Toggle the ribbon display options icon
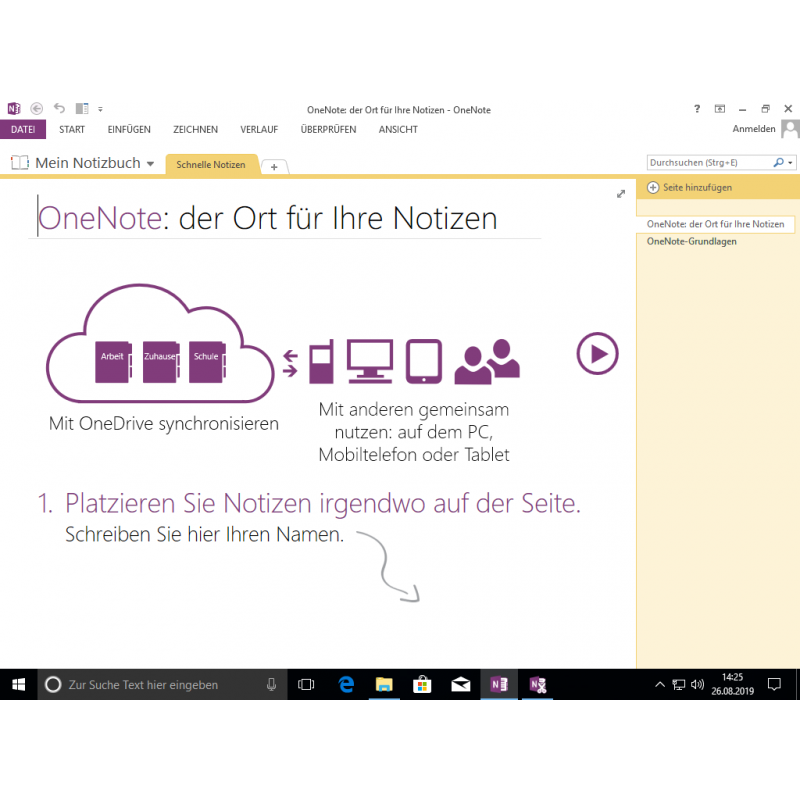The image size is (800, 800). pos(719,109)
